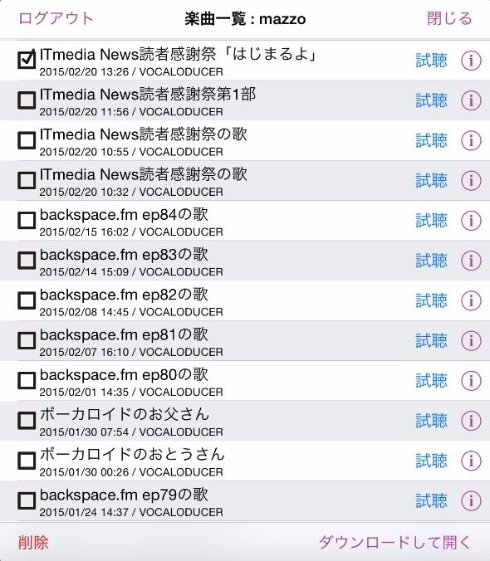Screen dimensions: 490x561
Task: Click 閉じる to close the list
Action: (x=450, y=18)
